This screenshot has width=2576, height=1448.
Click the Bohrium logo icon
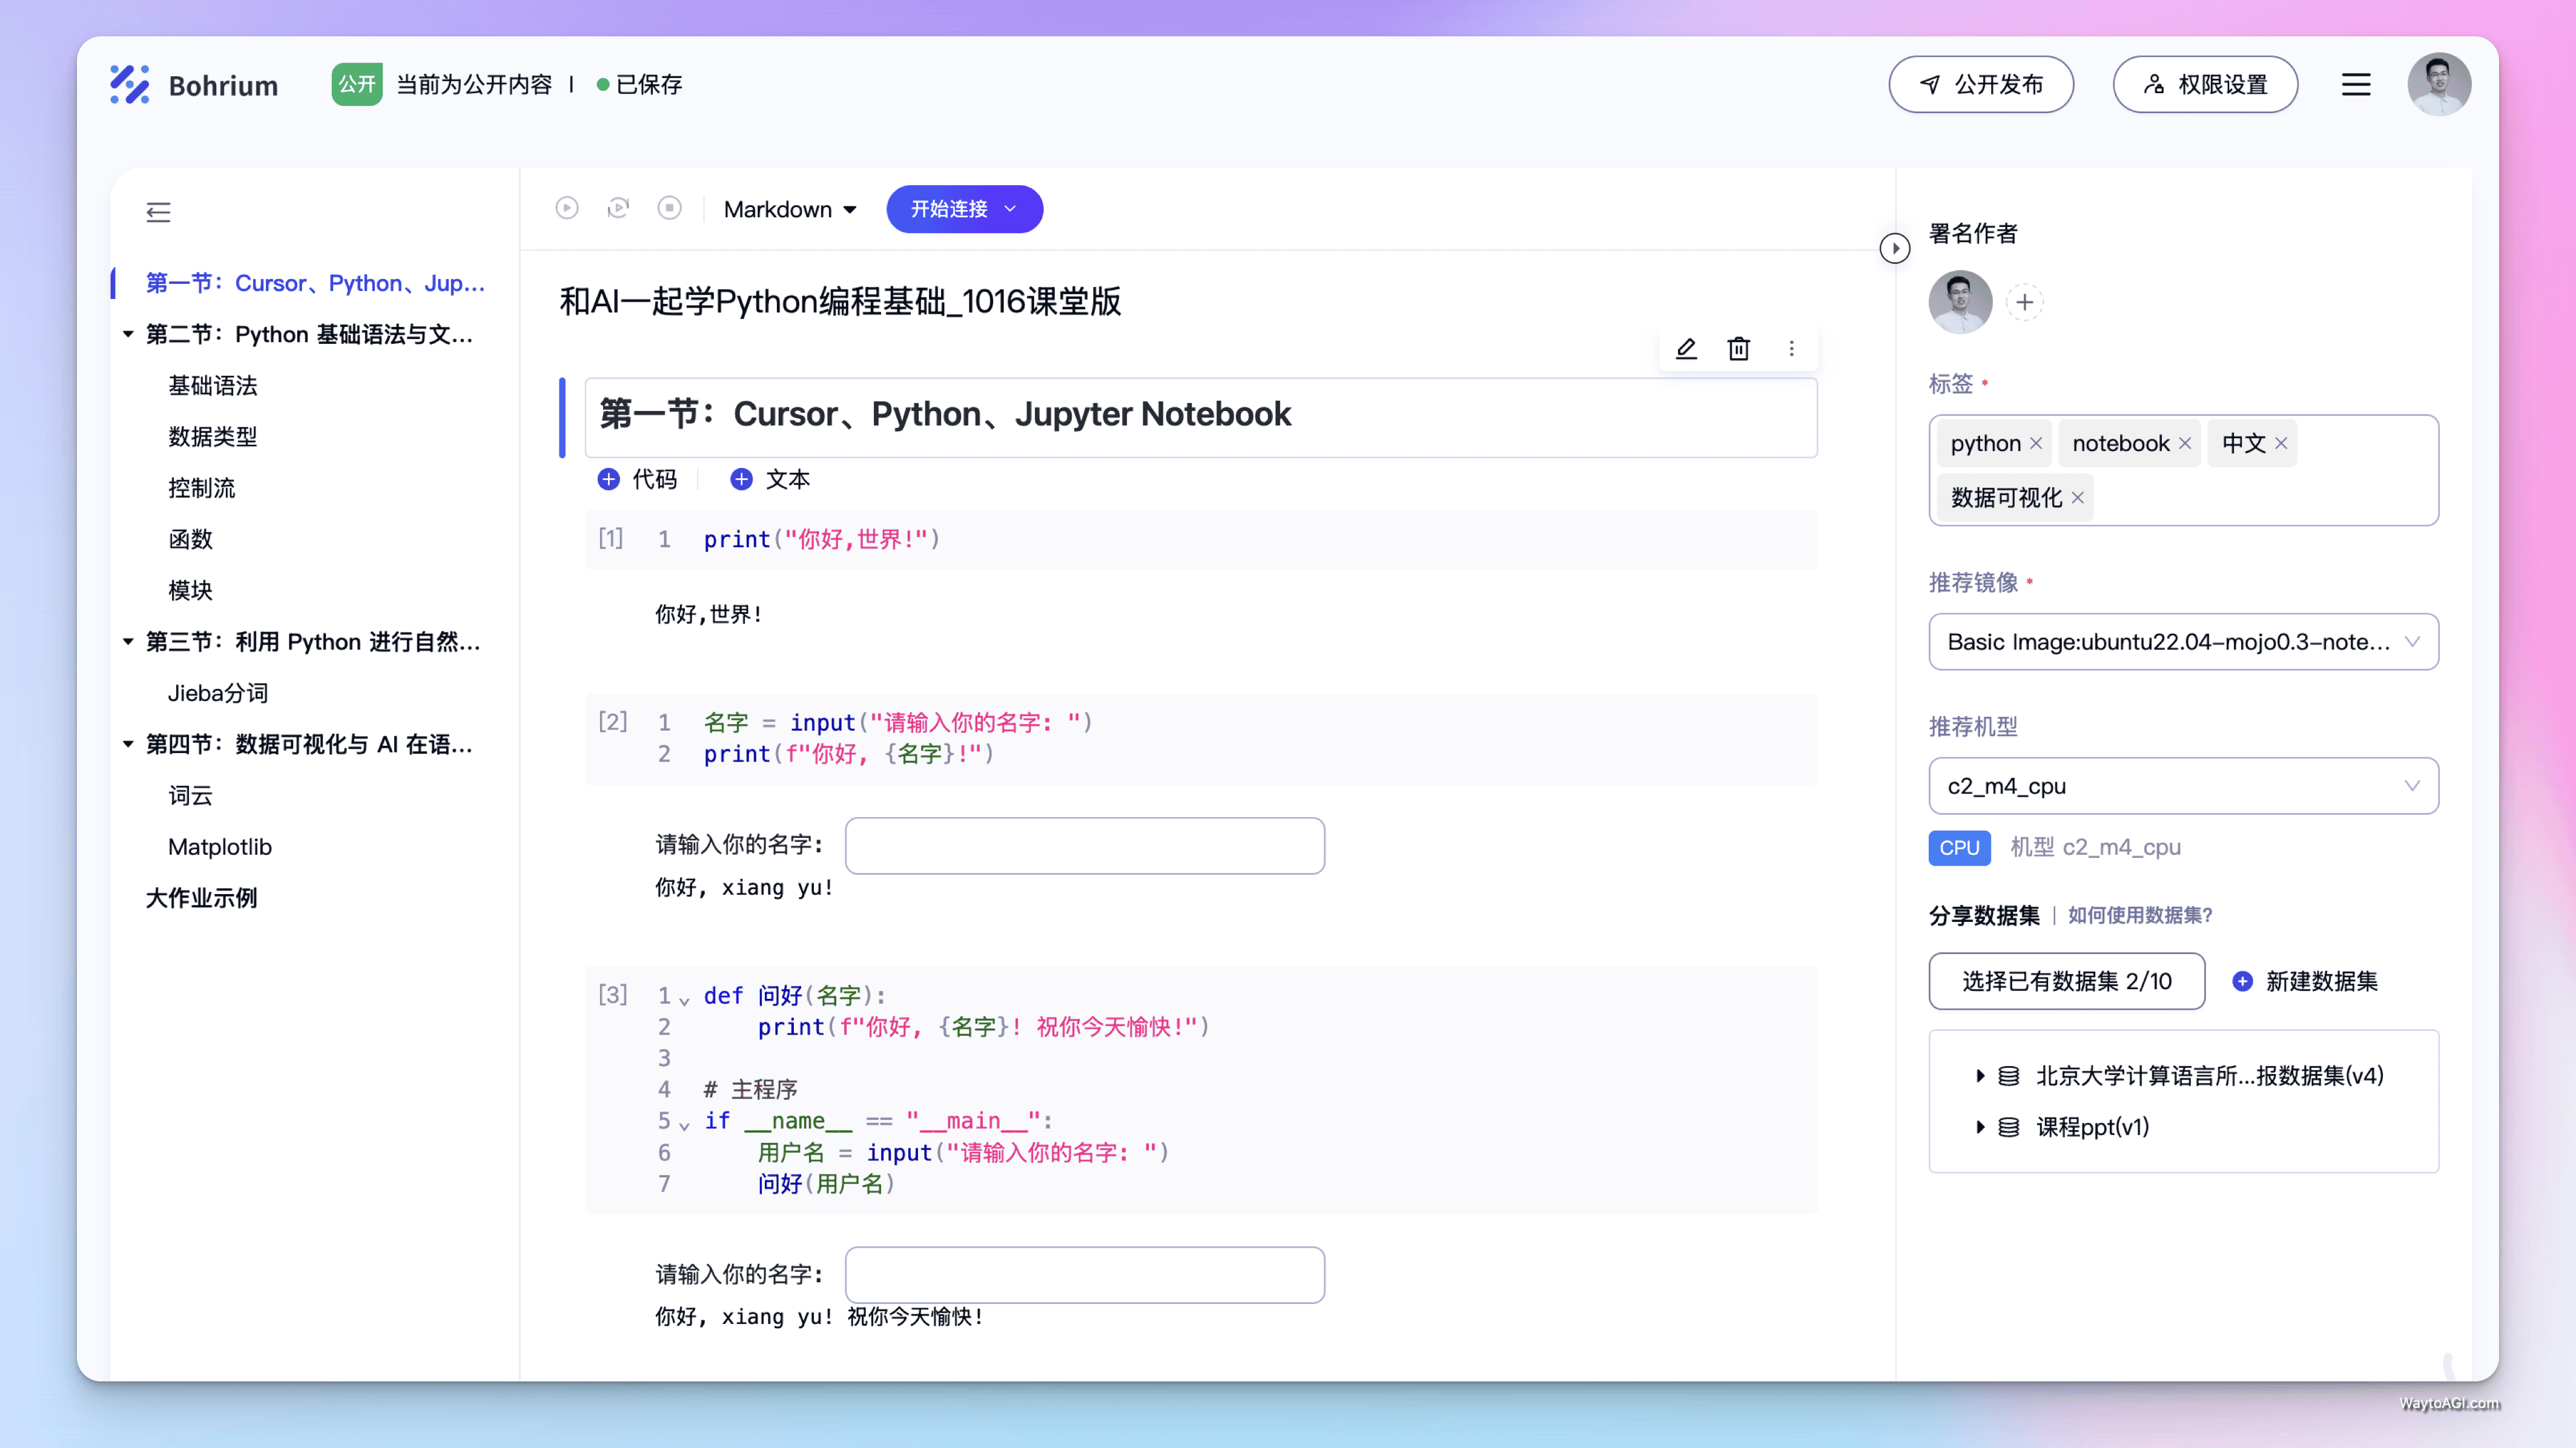coord(129,84)
